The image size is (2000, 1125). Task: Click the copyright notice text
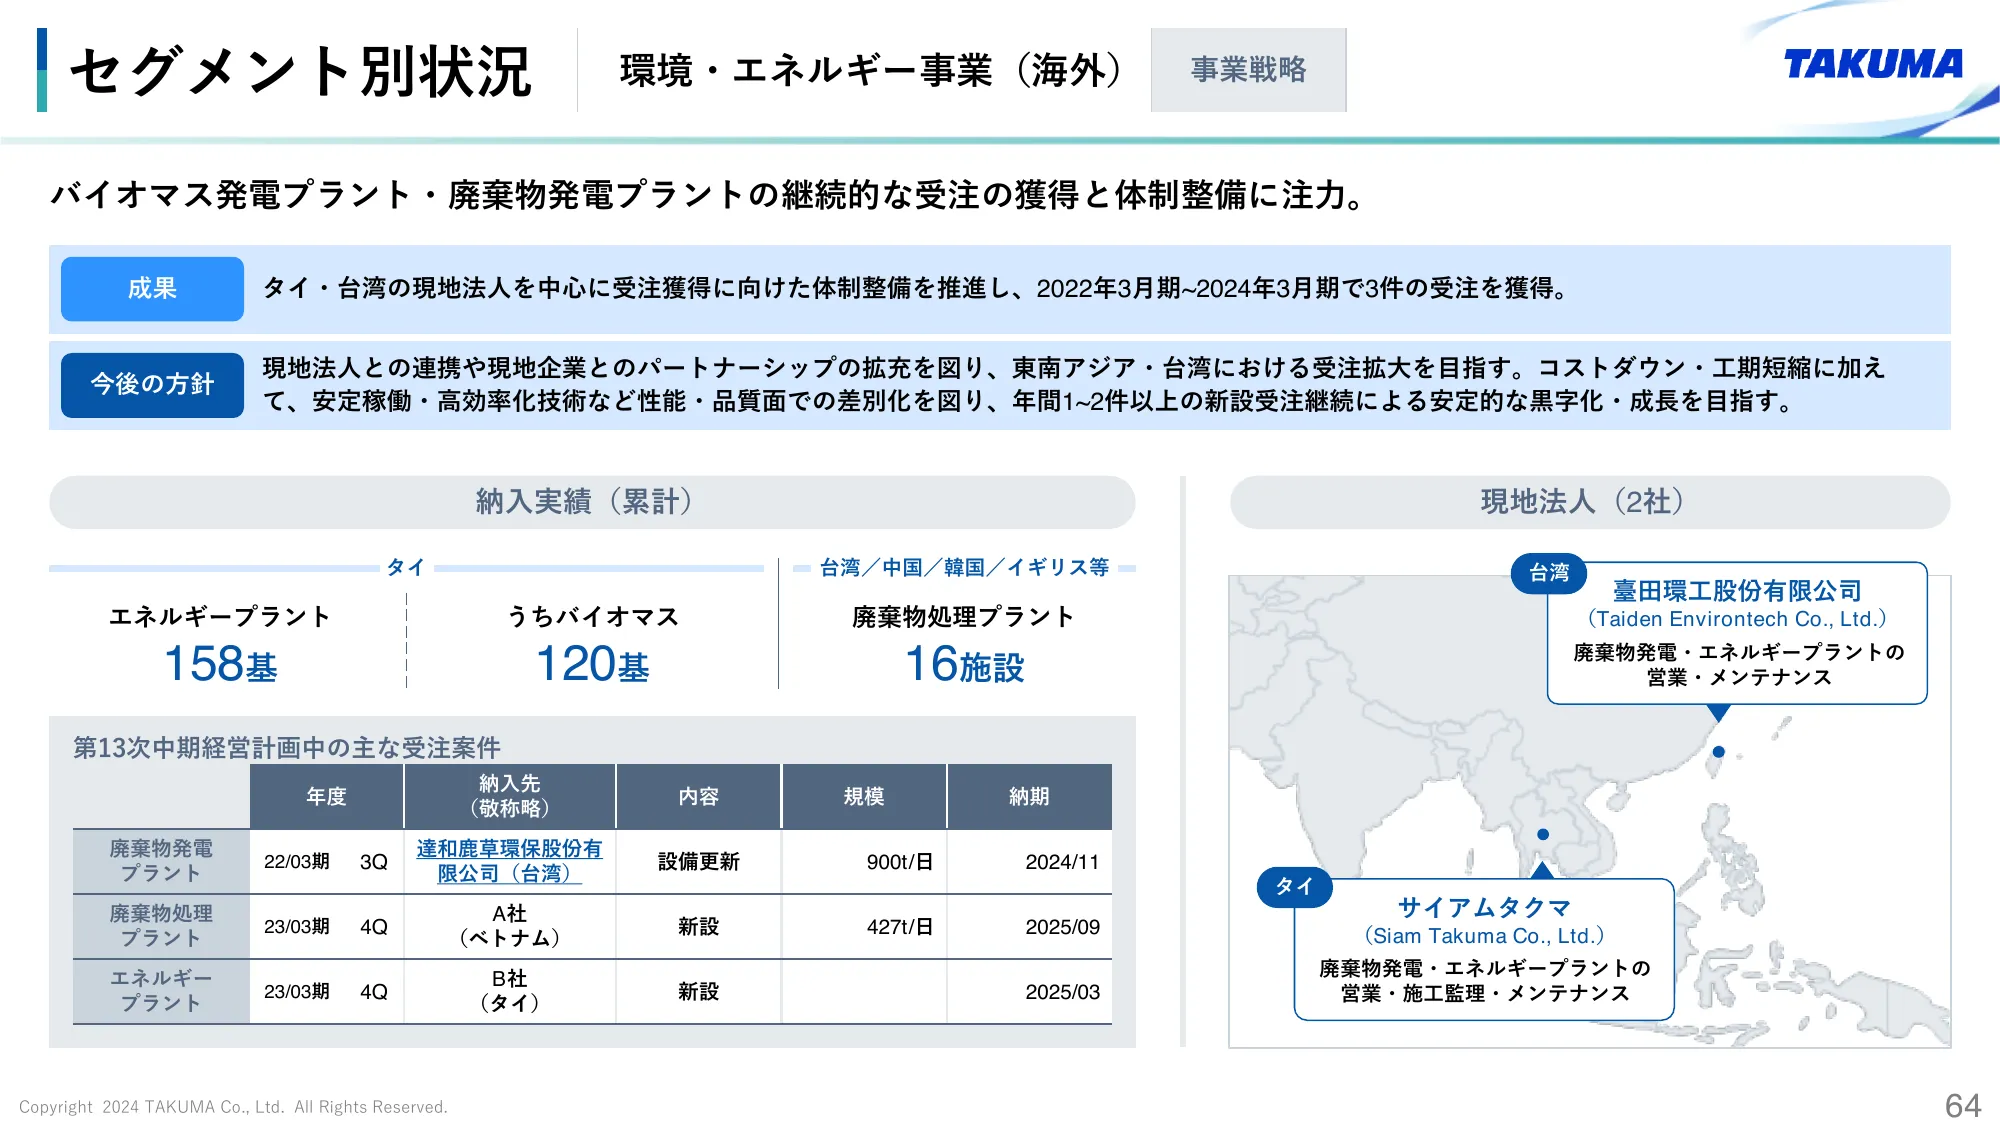click(x=233, y=1107)
